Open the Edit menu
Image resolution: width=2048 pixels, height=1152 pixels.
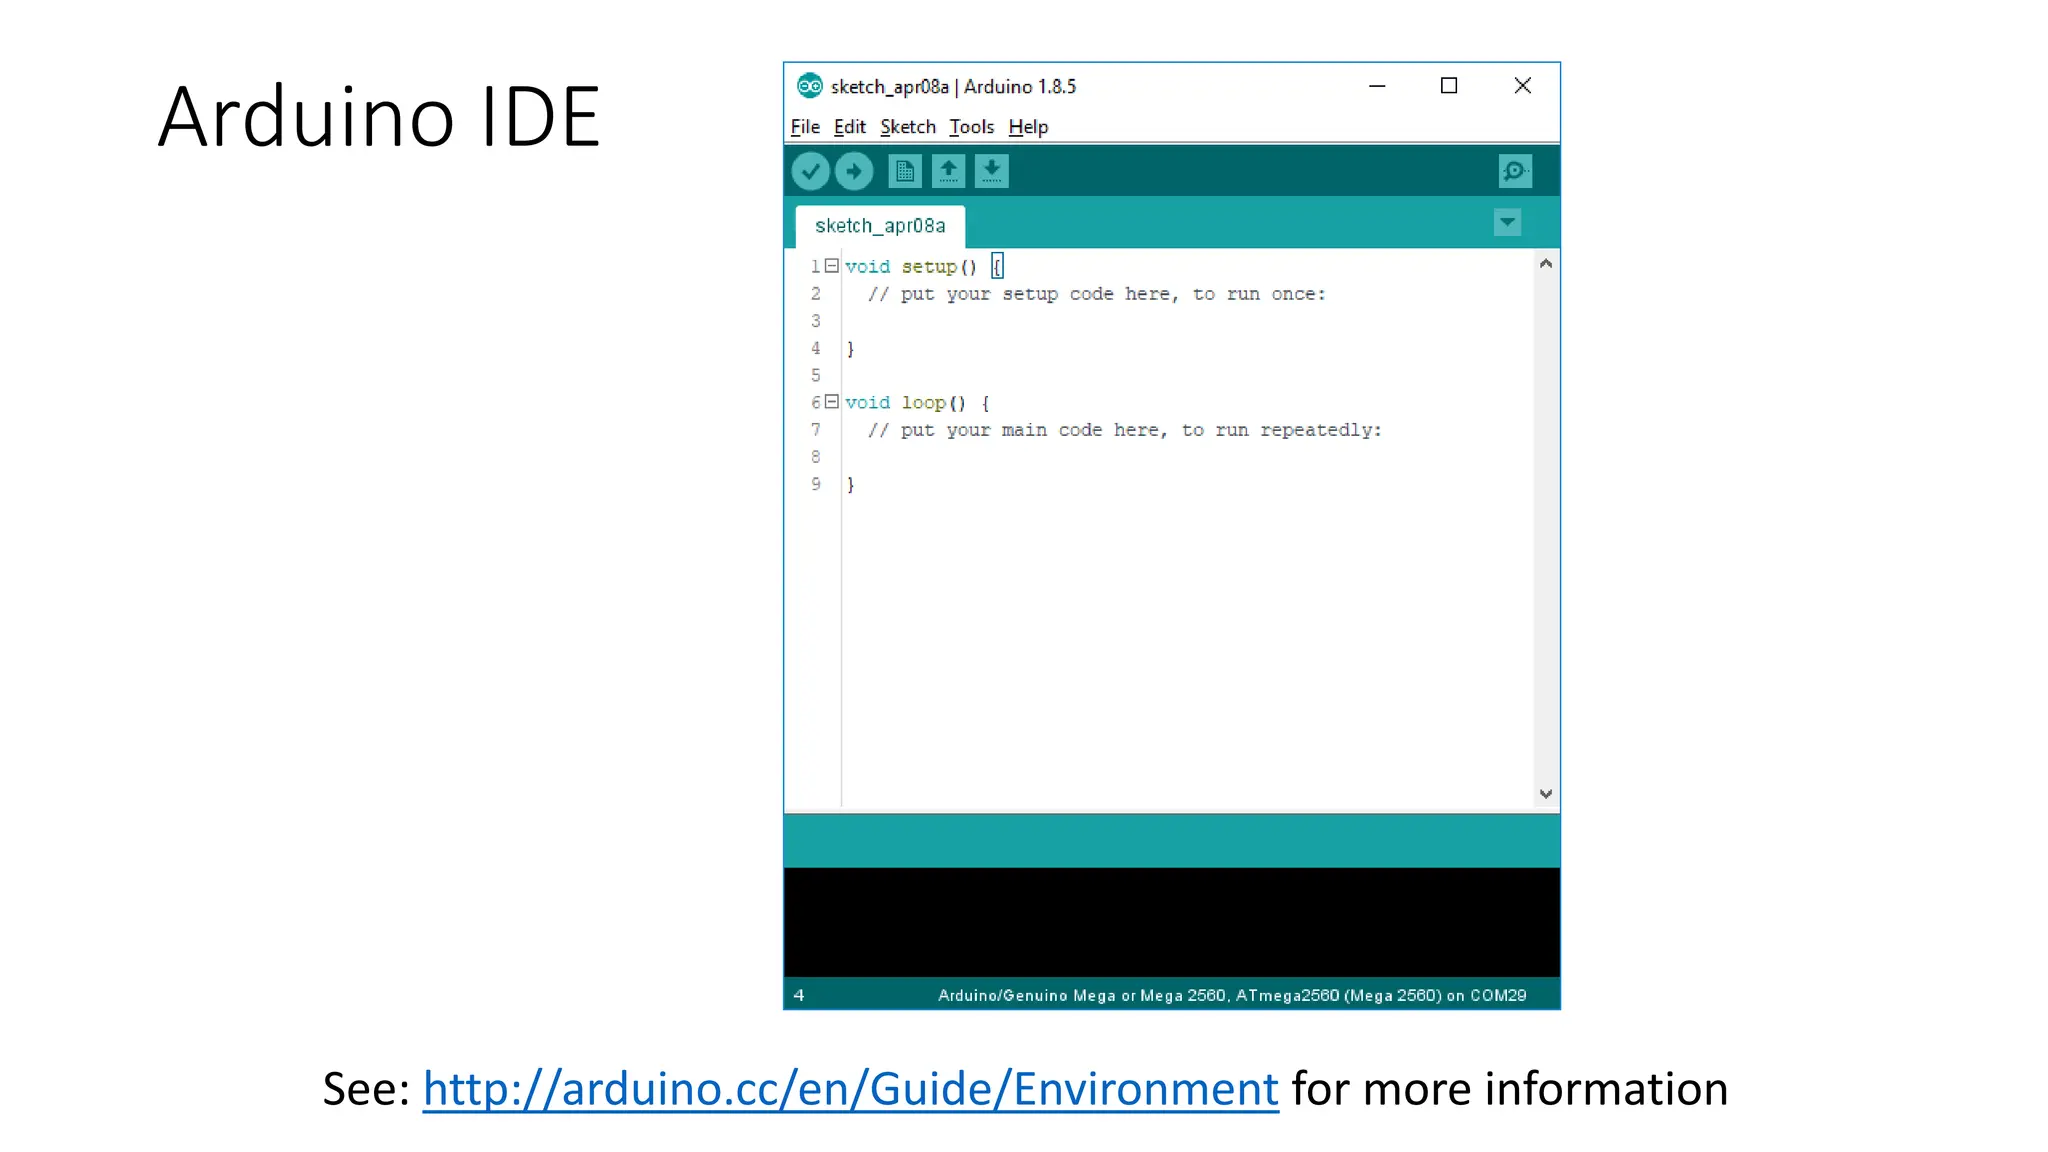pyautogui.click(x=849, y=127)
